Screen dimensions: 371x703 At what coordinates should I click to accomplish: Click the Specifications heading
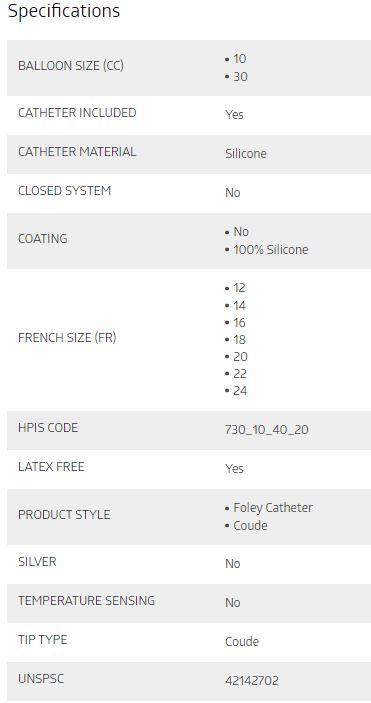pyautogui.click(x=64, y=11)
